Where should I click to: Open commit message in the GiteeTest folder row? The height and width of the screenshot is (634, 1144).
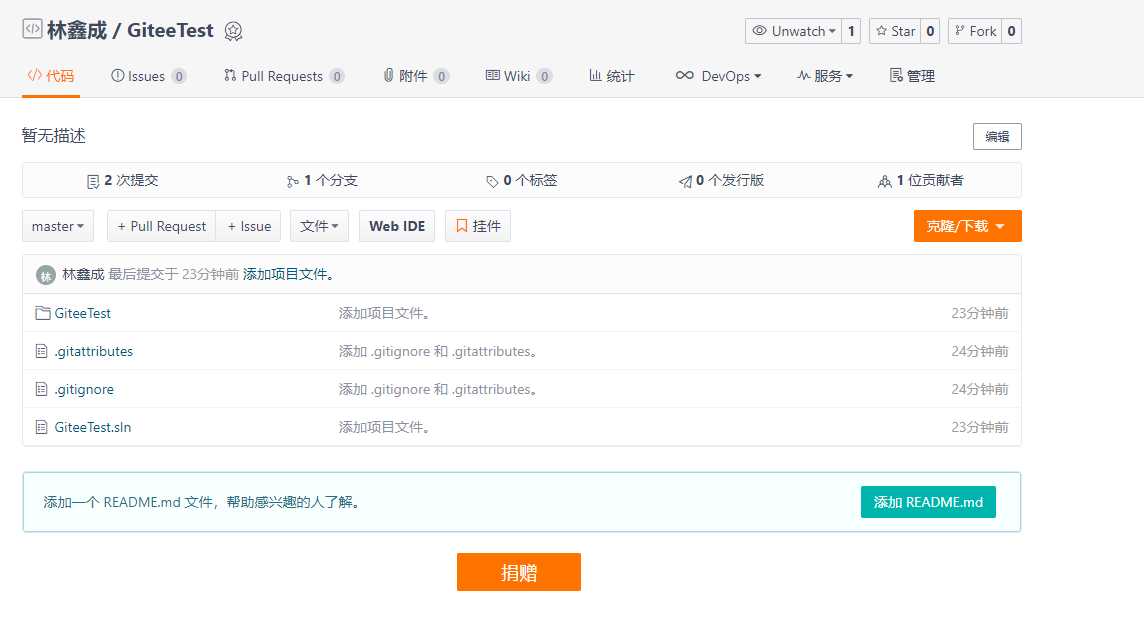[x=384, y=313]
